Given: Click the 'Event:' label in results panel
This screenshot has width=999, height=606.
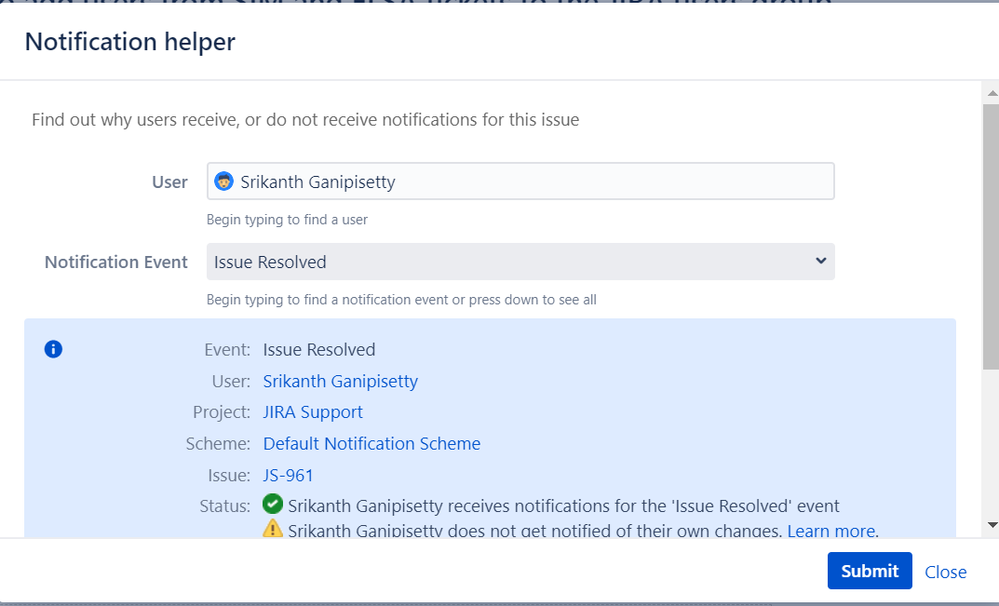Looking at the screenshot, I should click(227, 350).
